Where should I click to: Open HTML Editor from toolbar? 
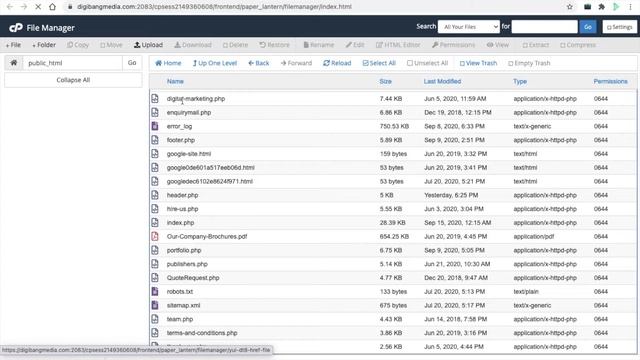(398, 45)
